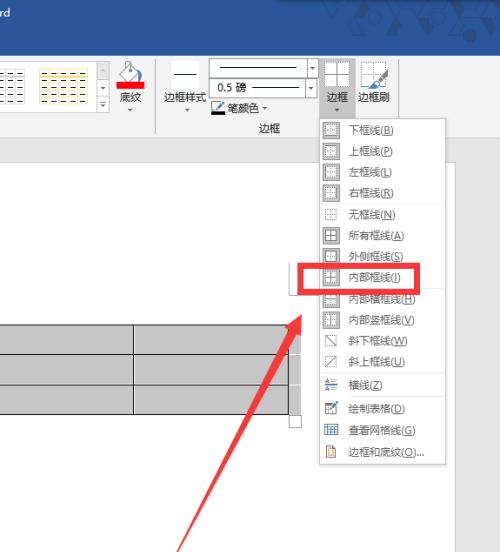Click the Shading (底纹) paint bucket icon
Screen dimensions: 500x552
click(130, 75)
